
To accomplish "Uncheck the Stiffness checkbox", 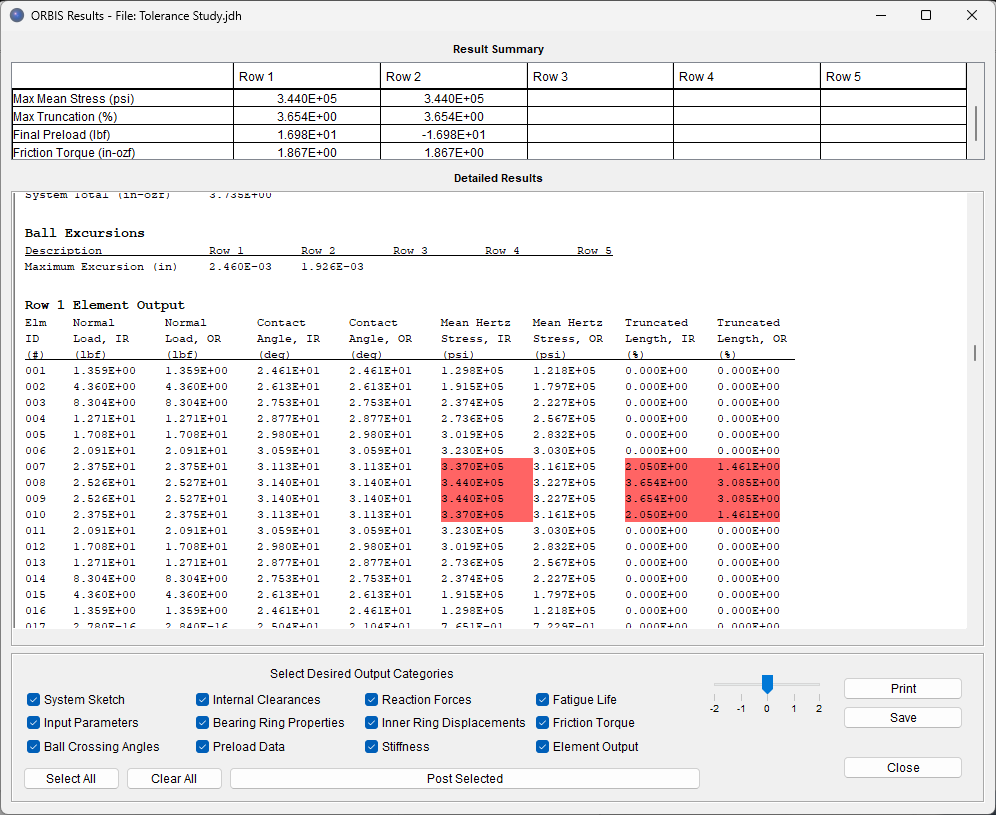I will pyautogui.click(x=372, y=747).
